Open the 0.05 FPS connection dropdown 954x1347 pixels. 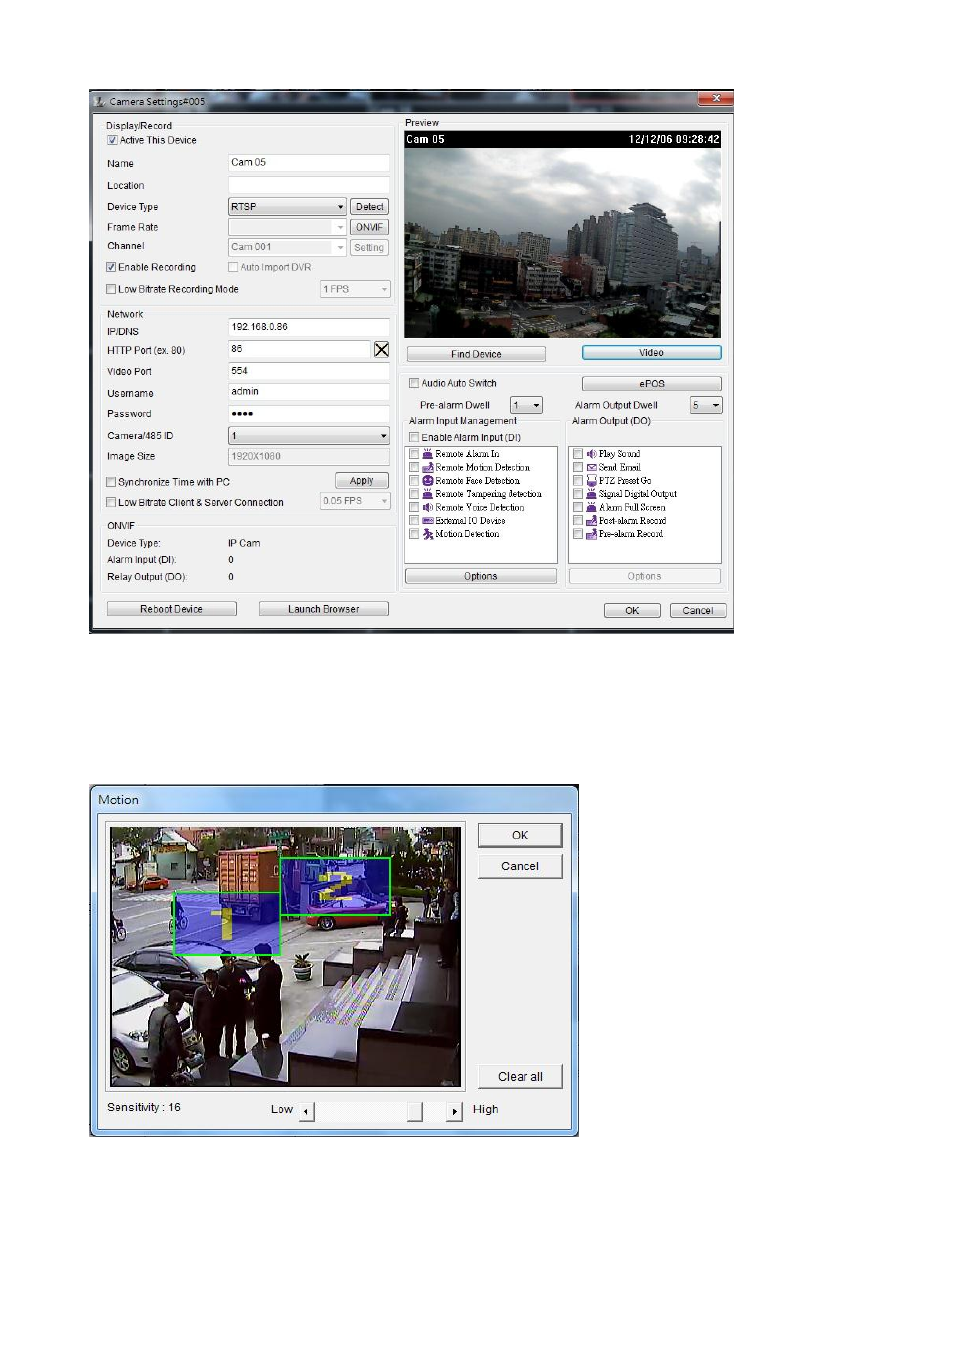tap(355, 501)
